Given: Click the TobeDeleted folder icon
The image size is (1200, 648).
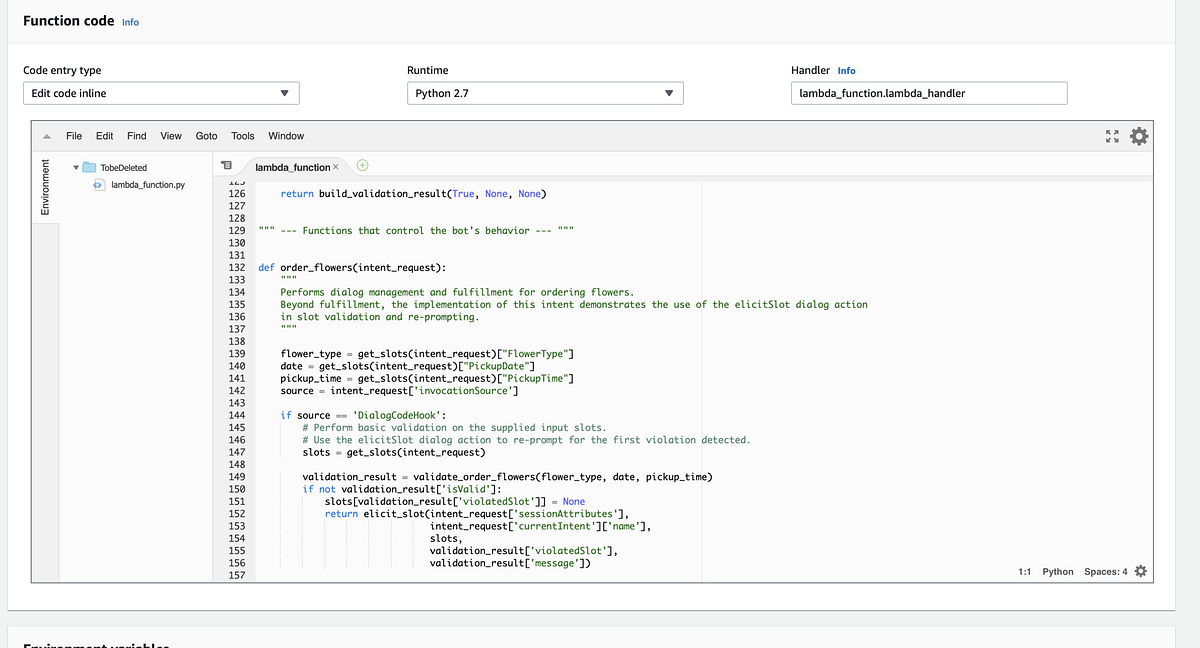Looking at the screenshot, I should pos(88,167).
